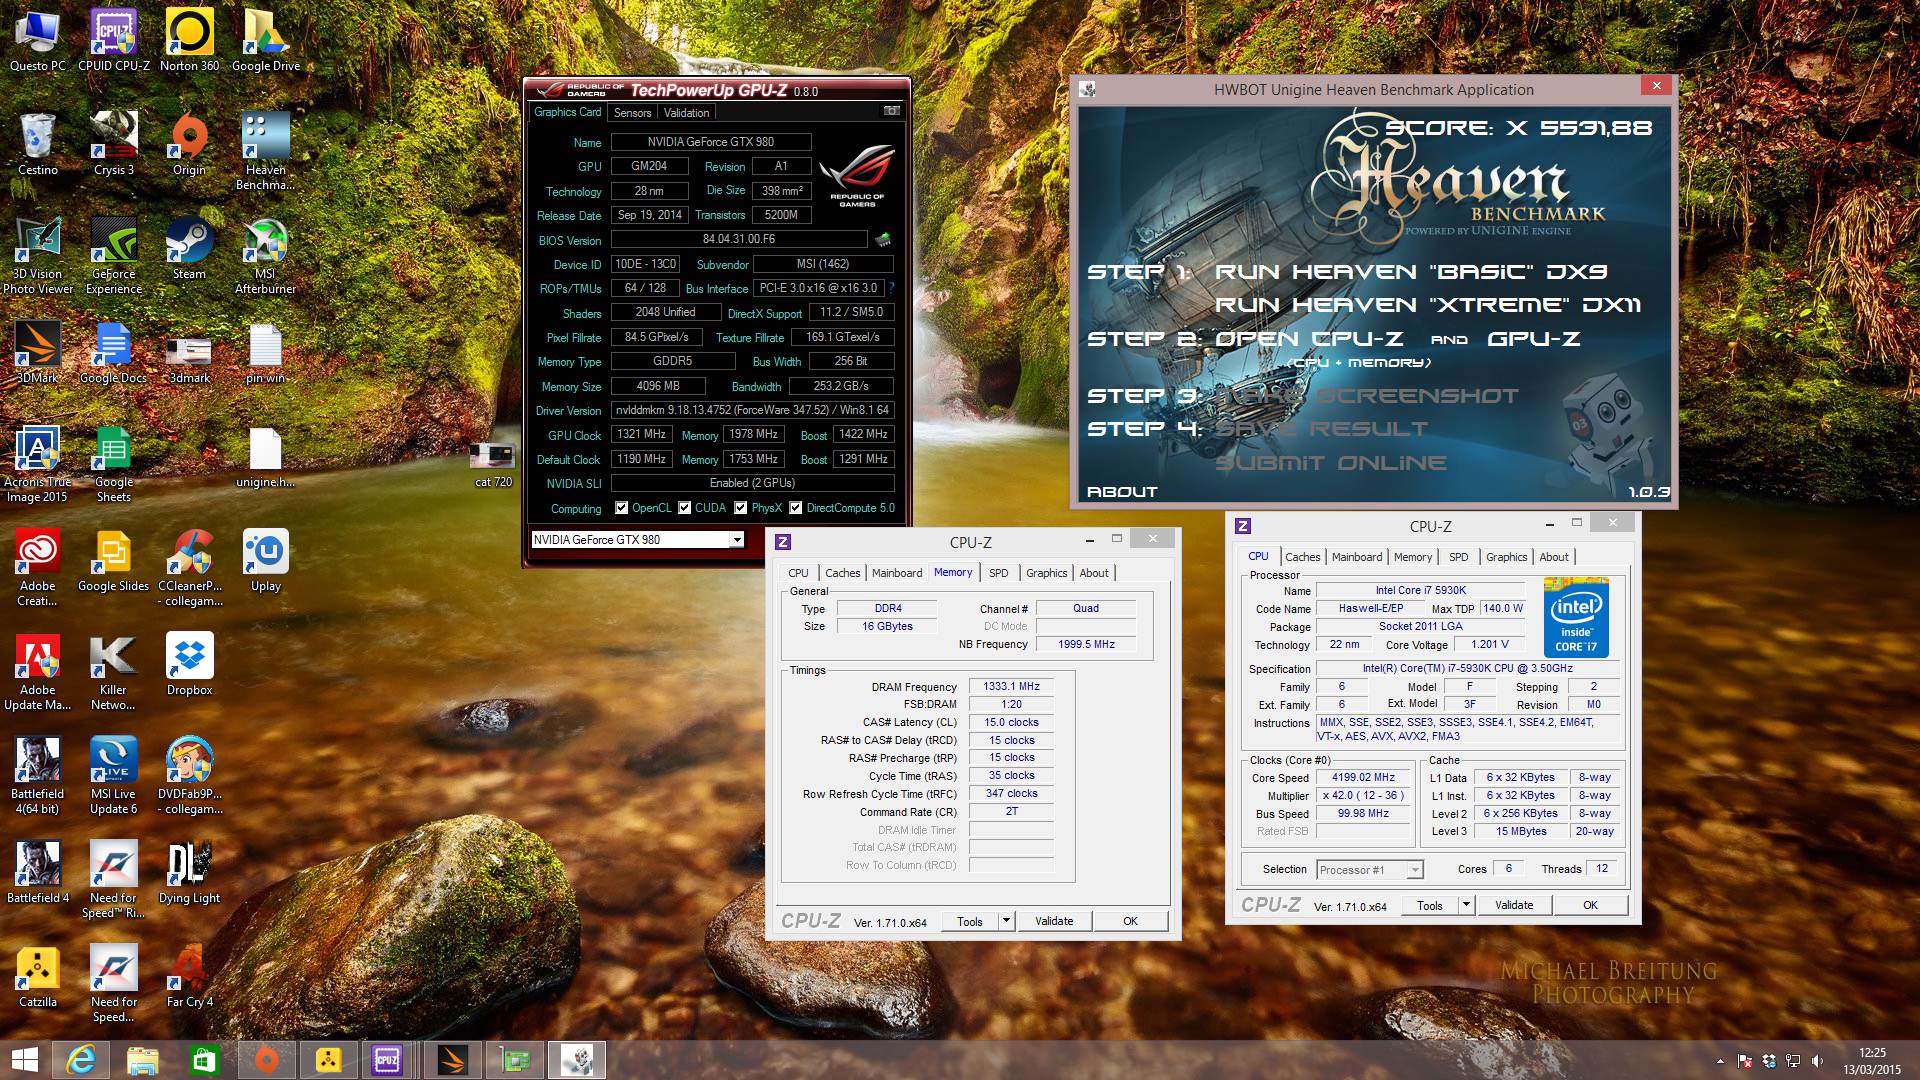Toggle the CUDA checkbox in GPU-Z
Image resolution: width=1920 pixels, height=1080 pixels.
tap(685, 508)
